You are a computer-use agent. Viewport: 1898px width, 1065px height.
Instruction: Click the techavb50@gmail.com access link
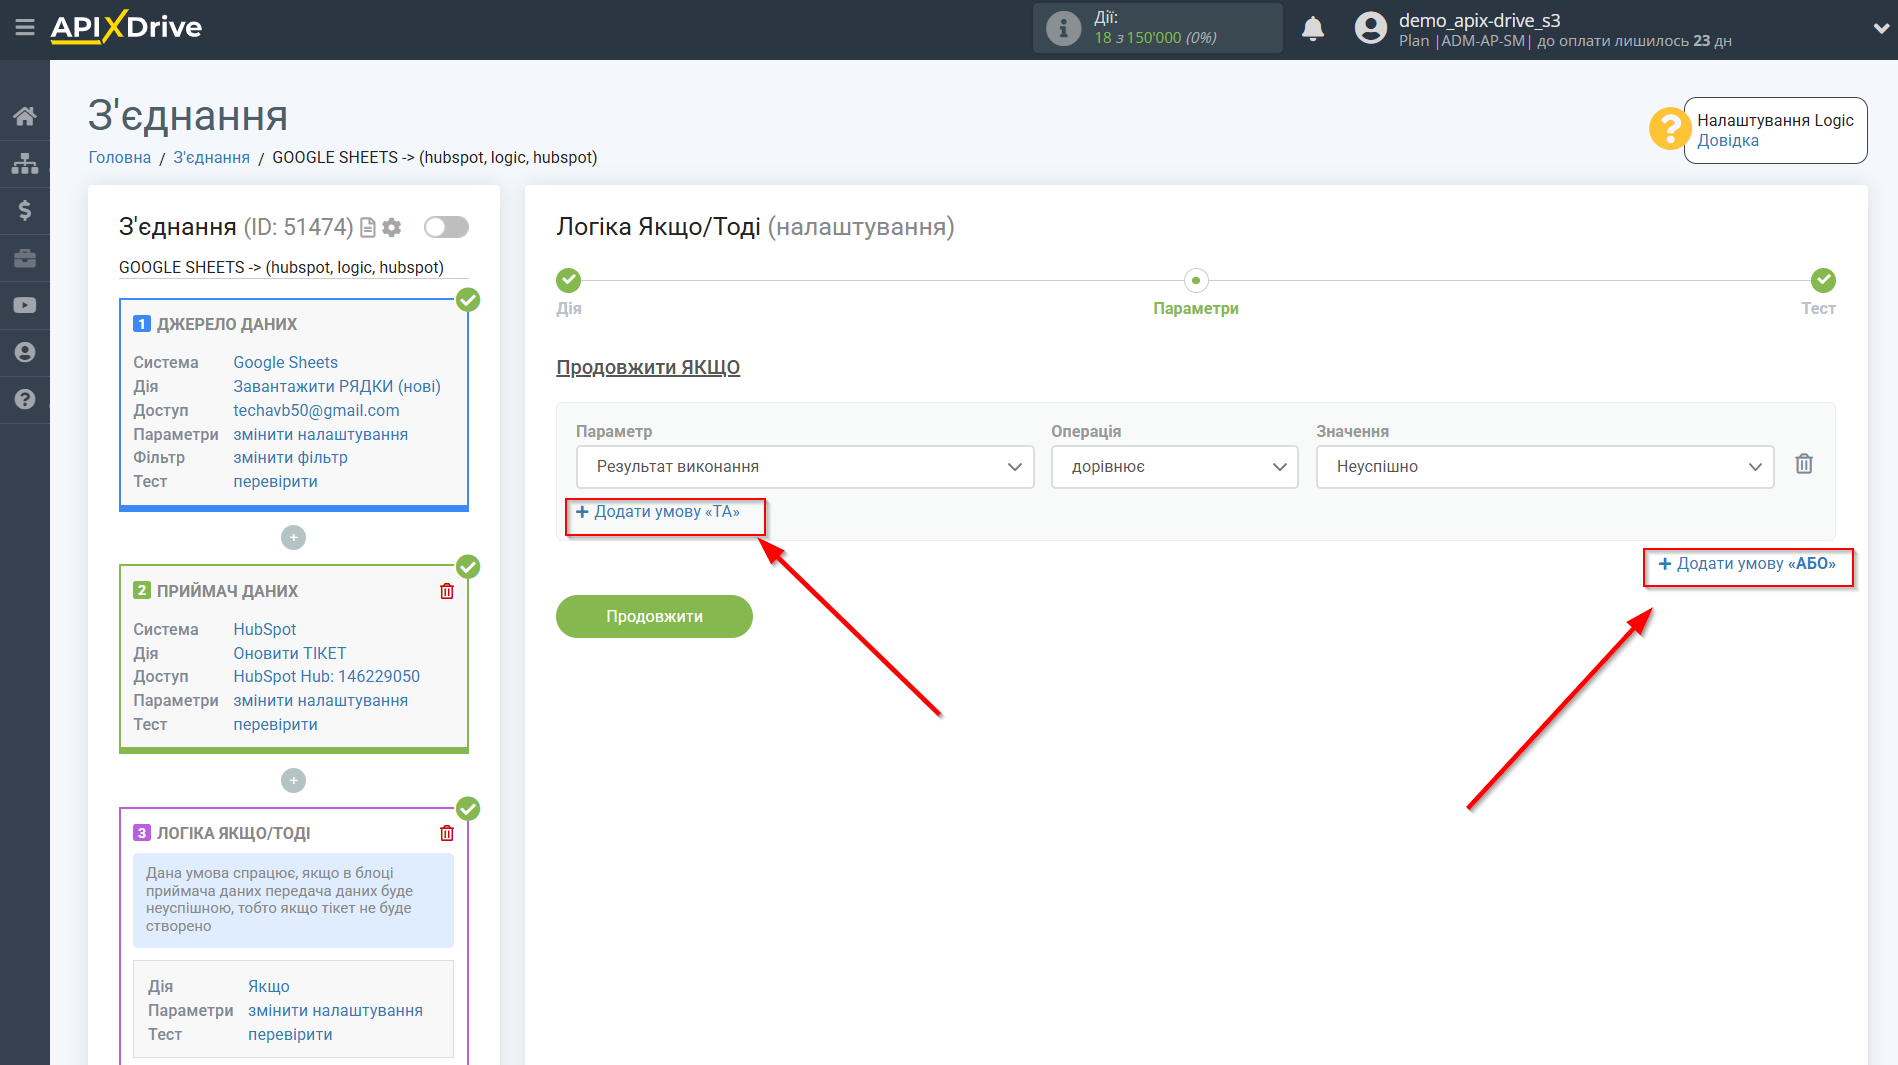click(x=316, y=411)
